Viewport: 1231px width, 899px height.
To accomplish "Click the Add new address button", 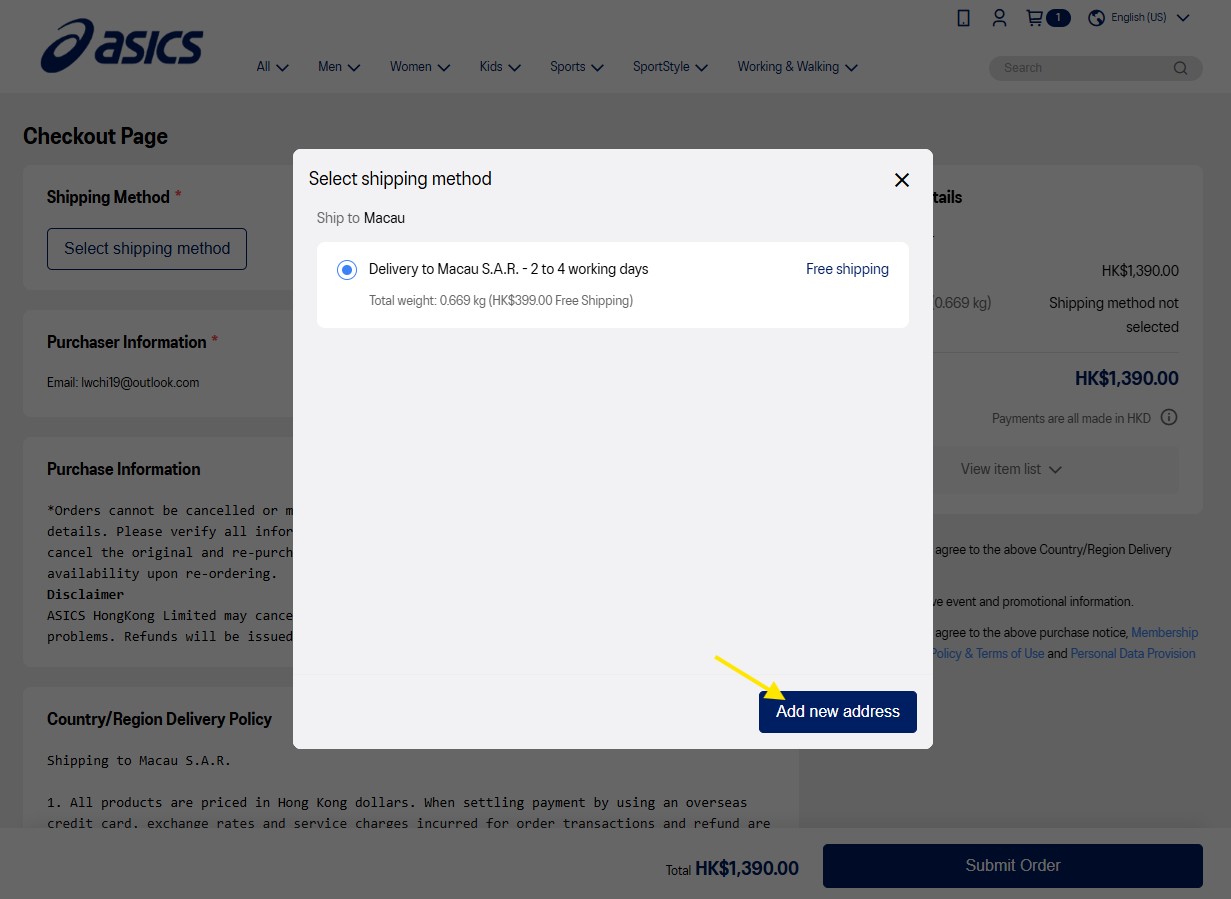I will [x=838, y=712].
